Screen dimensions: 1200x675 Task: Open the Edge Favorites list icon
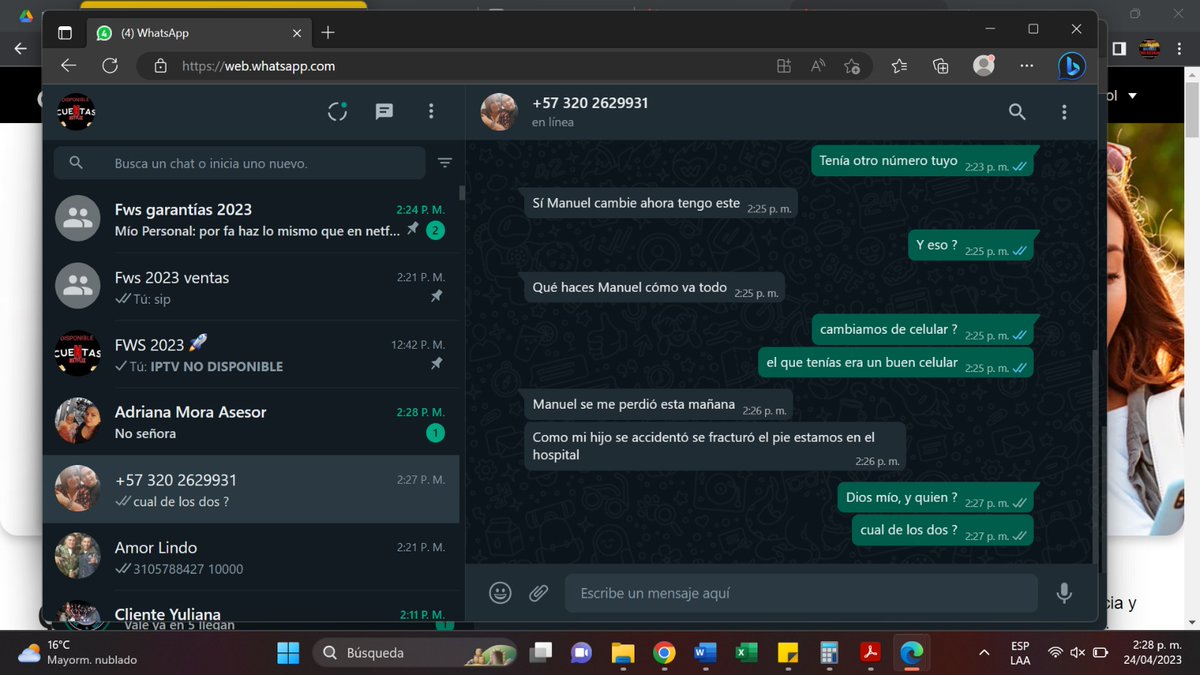899,66
